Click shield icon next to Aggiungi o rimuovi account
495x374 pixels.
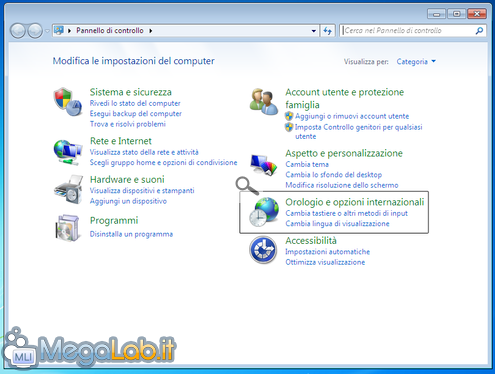pos(289,116)
